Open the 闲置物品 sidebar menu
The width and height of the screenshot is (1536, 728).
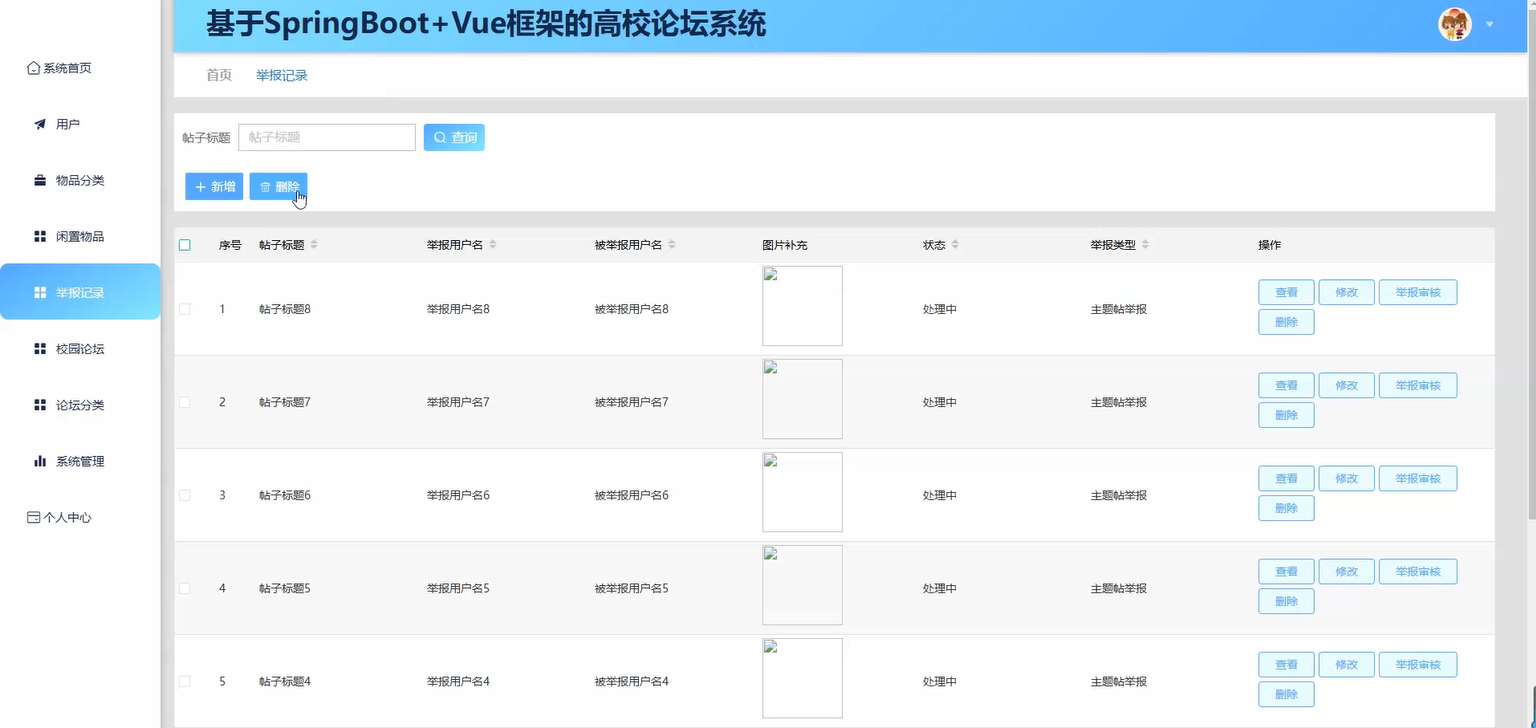click(80, 236)
